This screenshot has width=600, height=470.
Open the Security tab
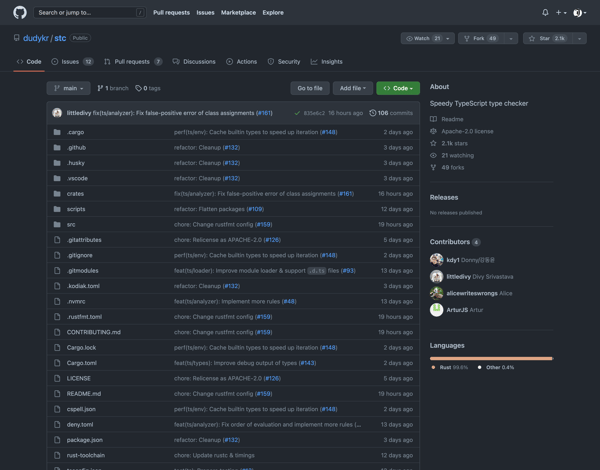pyautogui.click(x=284, y=62)
